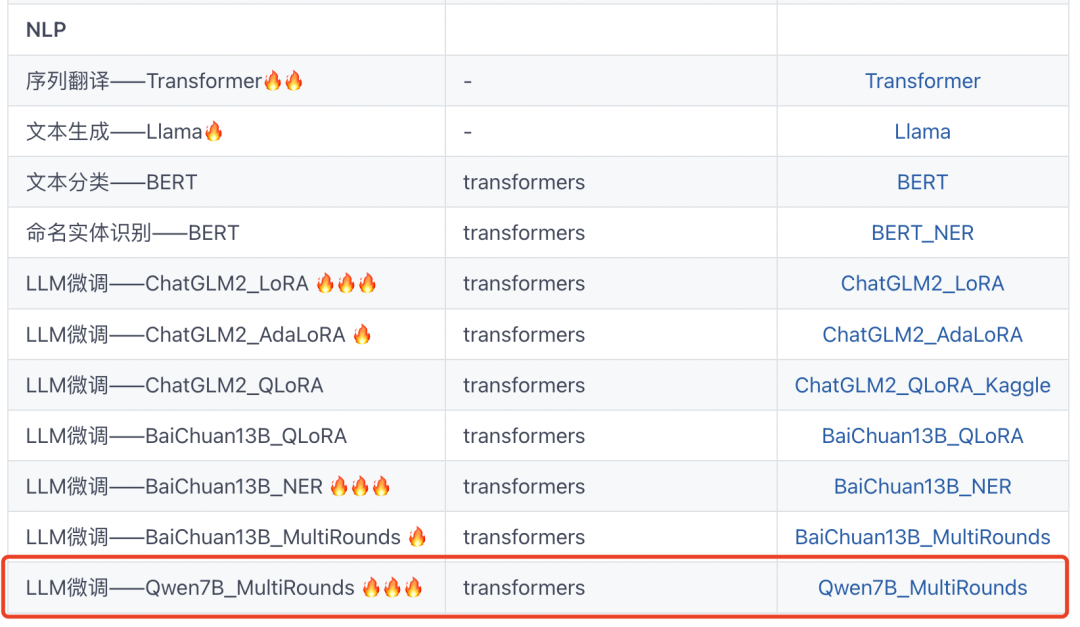Screen dimensions: 1080x627
Task: Open the Transformer link
Action: click(922, 81)
